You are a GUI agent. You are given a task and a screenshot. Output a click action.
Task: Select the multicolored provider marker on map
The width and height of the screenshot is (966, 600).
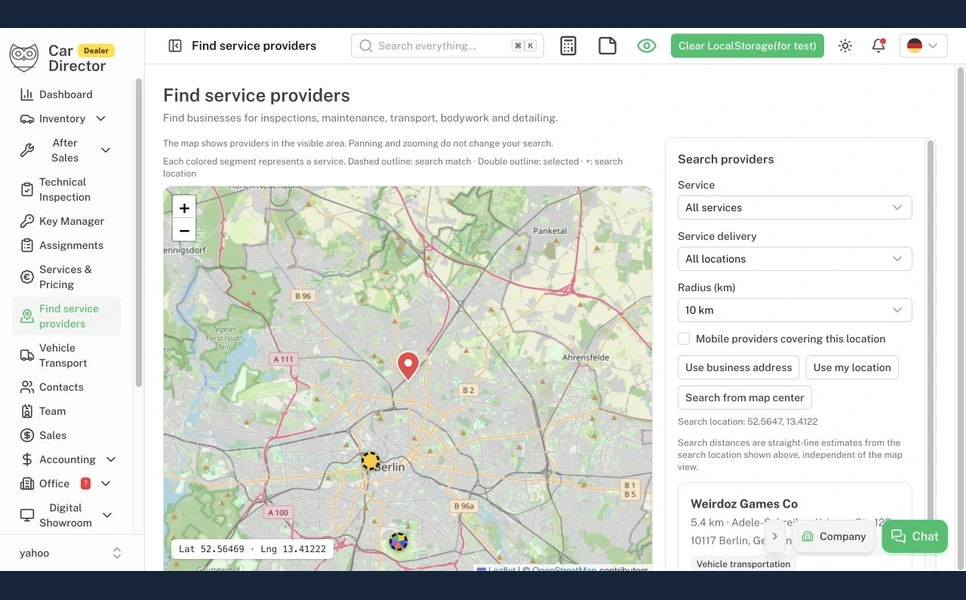(398, 541)
